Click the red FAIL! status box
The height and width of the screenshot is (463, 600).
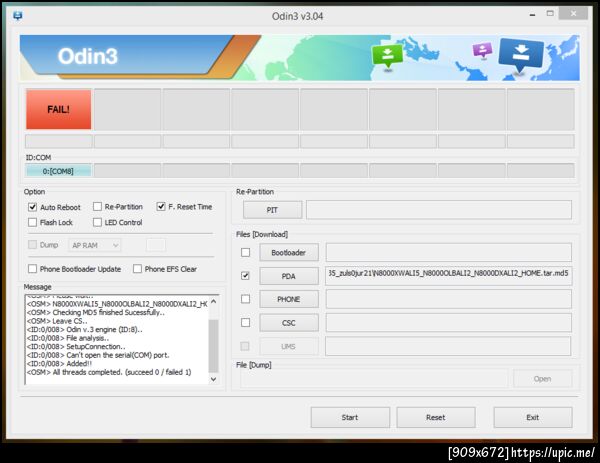(x=59, y=109)
